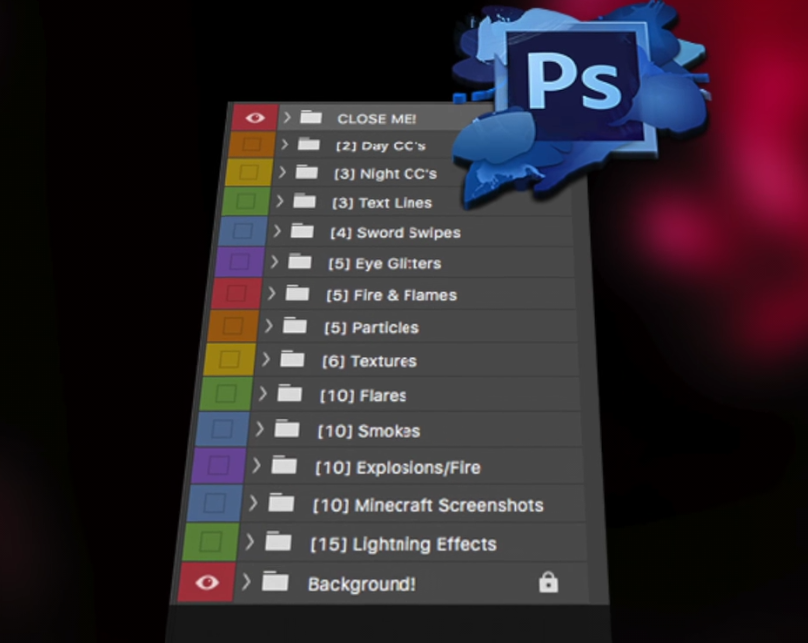The width and height of the screenshot is (808, 643).
Task: Show the [2] Day CC's group
Action: pos(251,144)
